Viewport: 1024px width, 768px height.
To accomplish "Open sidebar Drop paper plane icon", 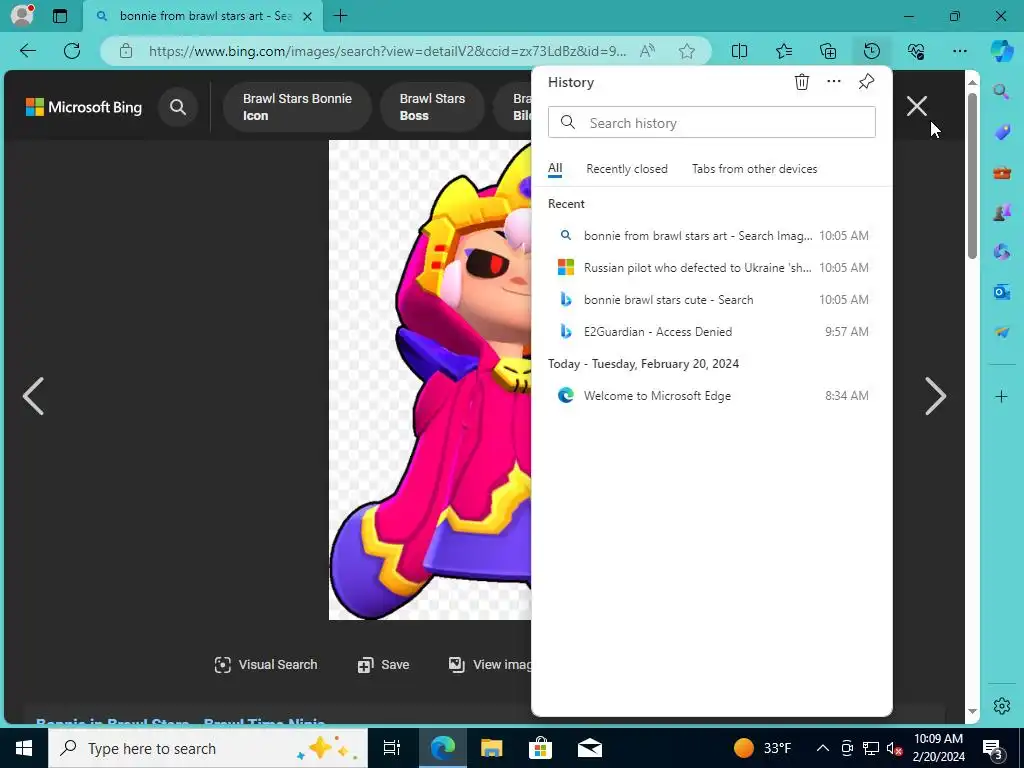I will (x=1002, y=332).
